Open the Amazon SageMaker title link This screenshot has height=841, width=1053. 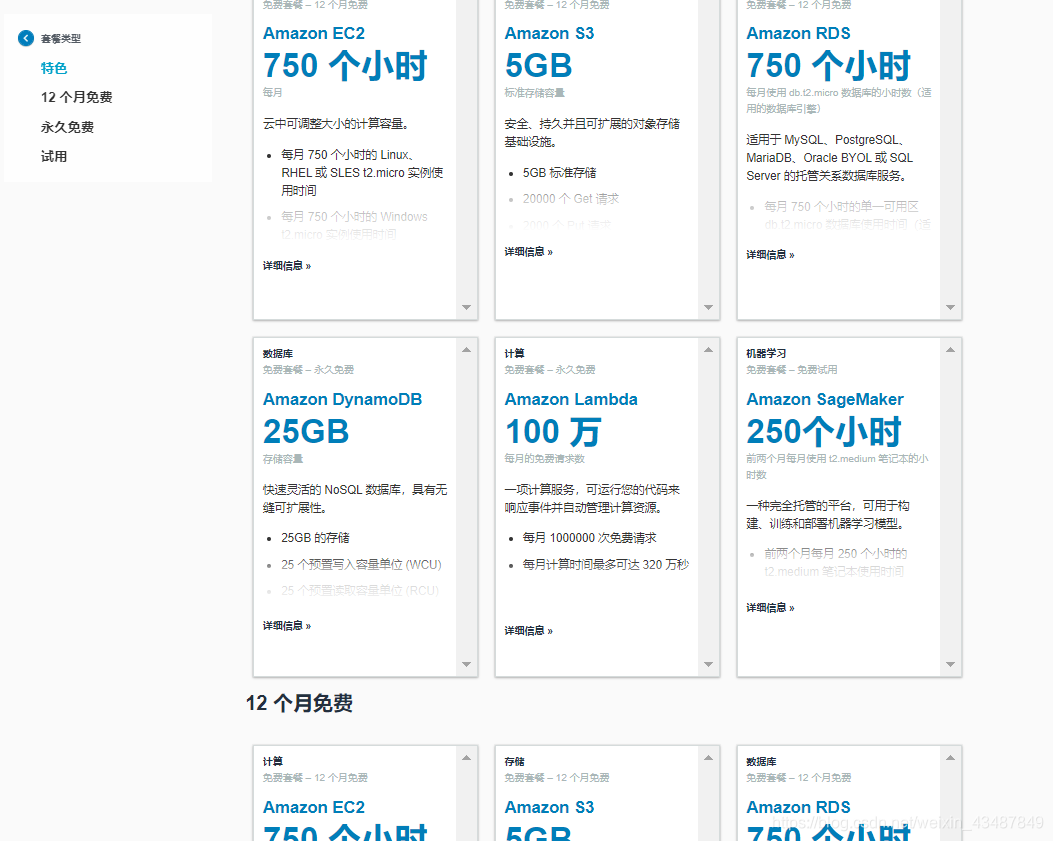[x=825, y=399]
